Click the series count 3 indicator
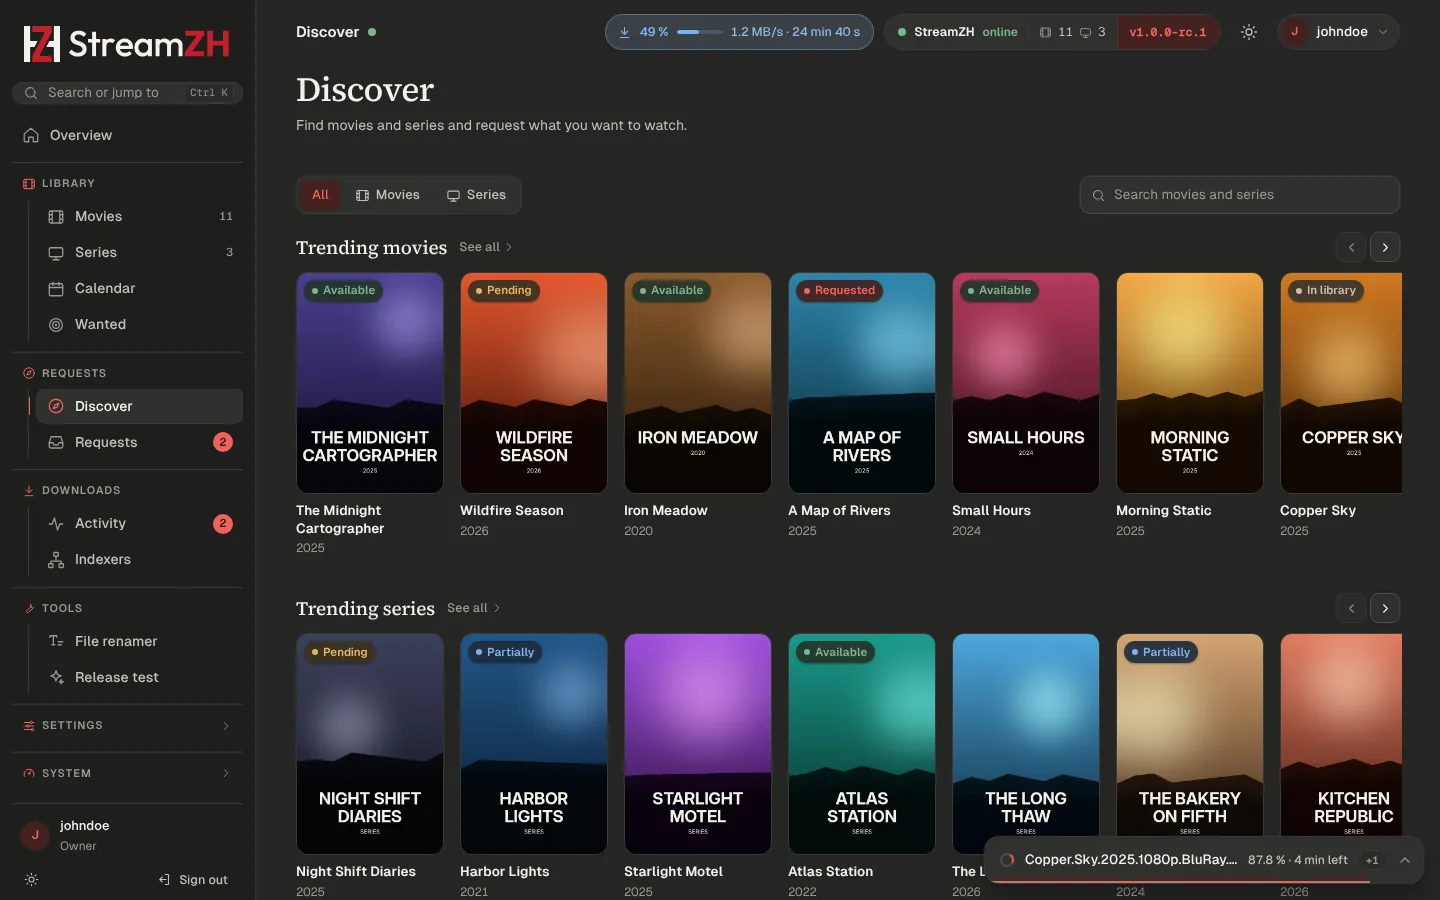The image size is (1440, 900). click(1092, 32)
